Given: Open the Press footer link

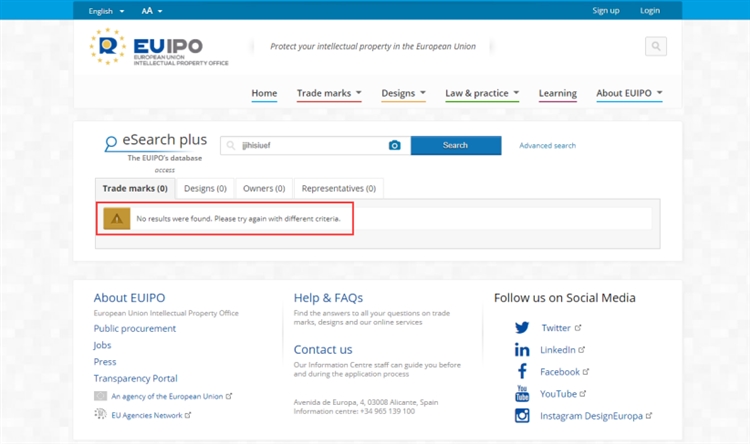Looking at the screenshot, I should click(105, 362).
